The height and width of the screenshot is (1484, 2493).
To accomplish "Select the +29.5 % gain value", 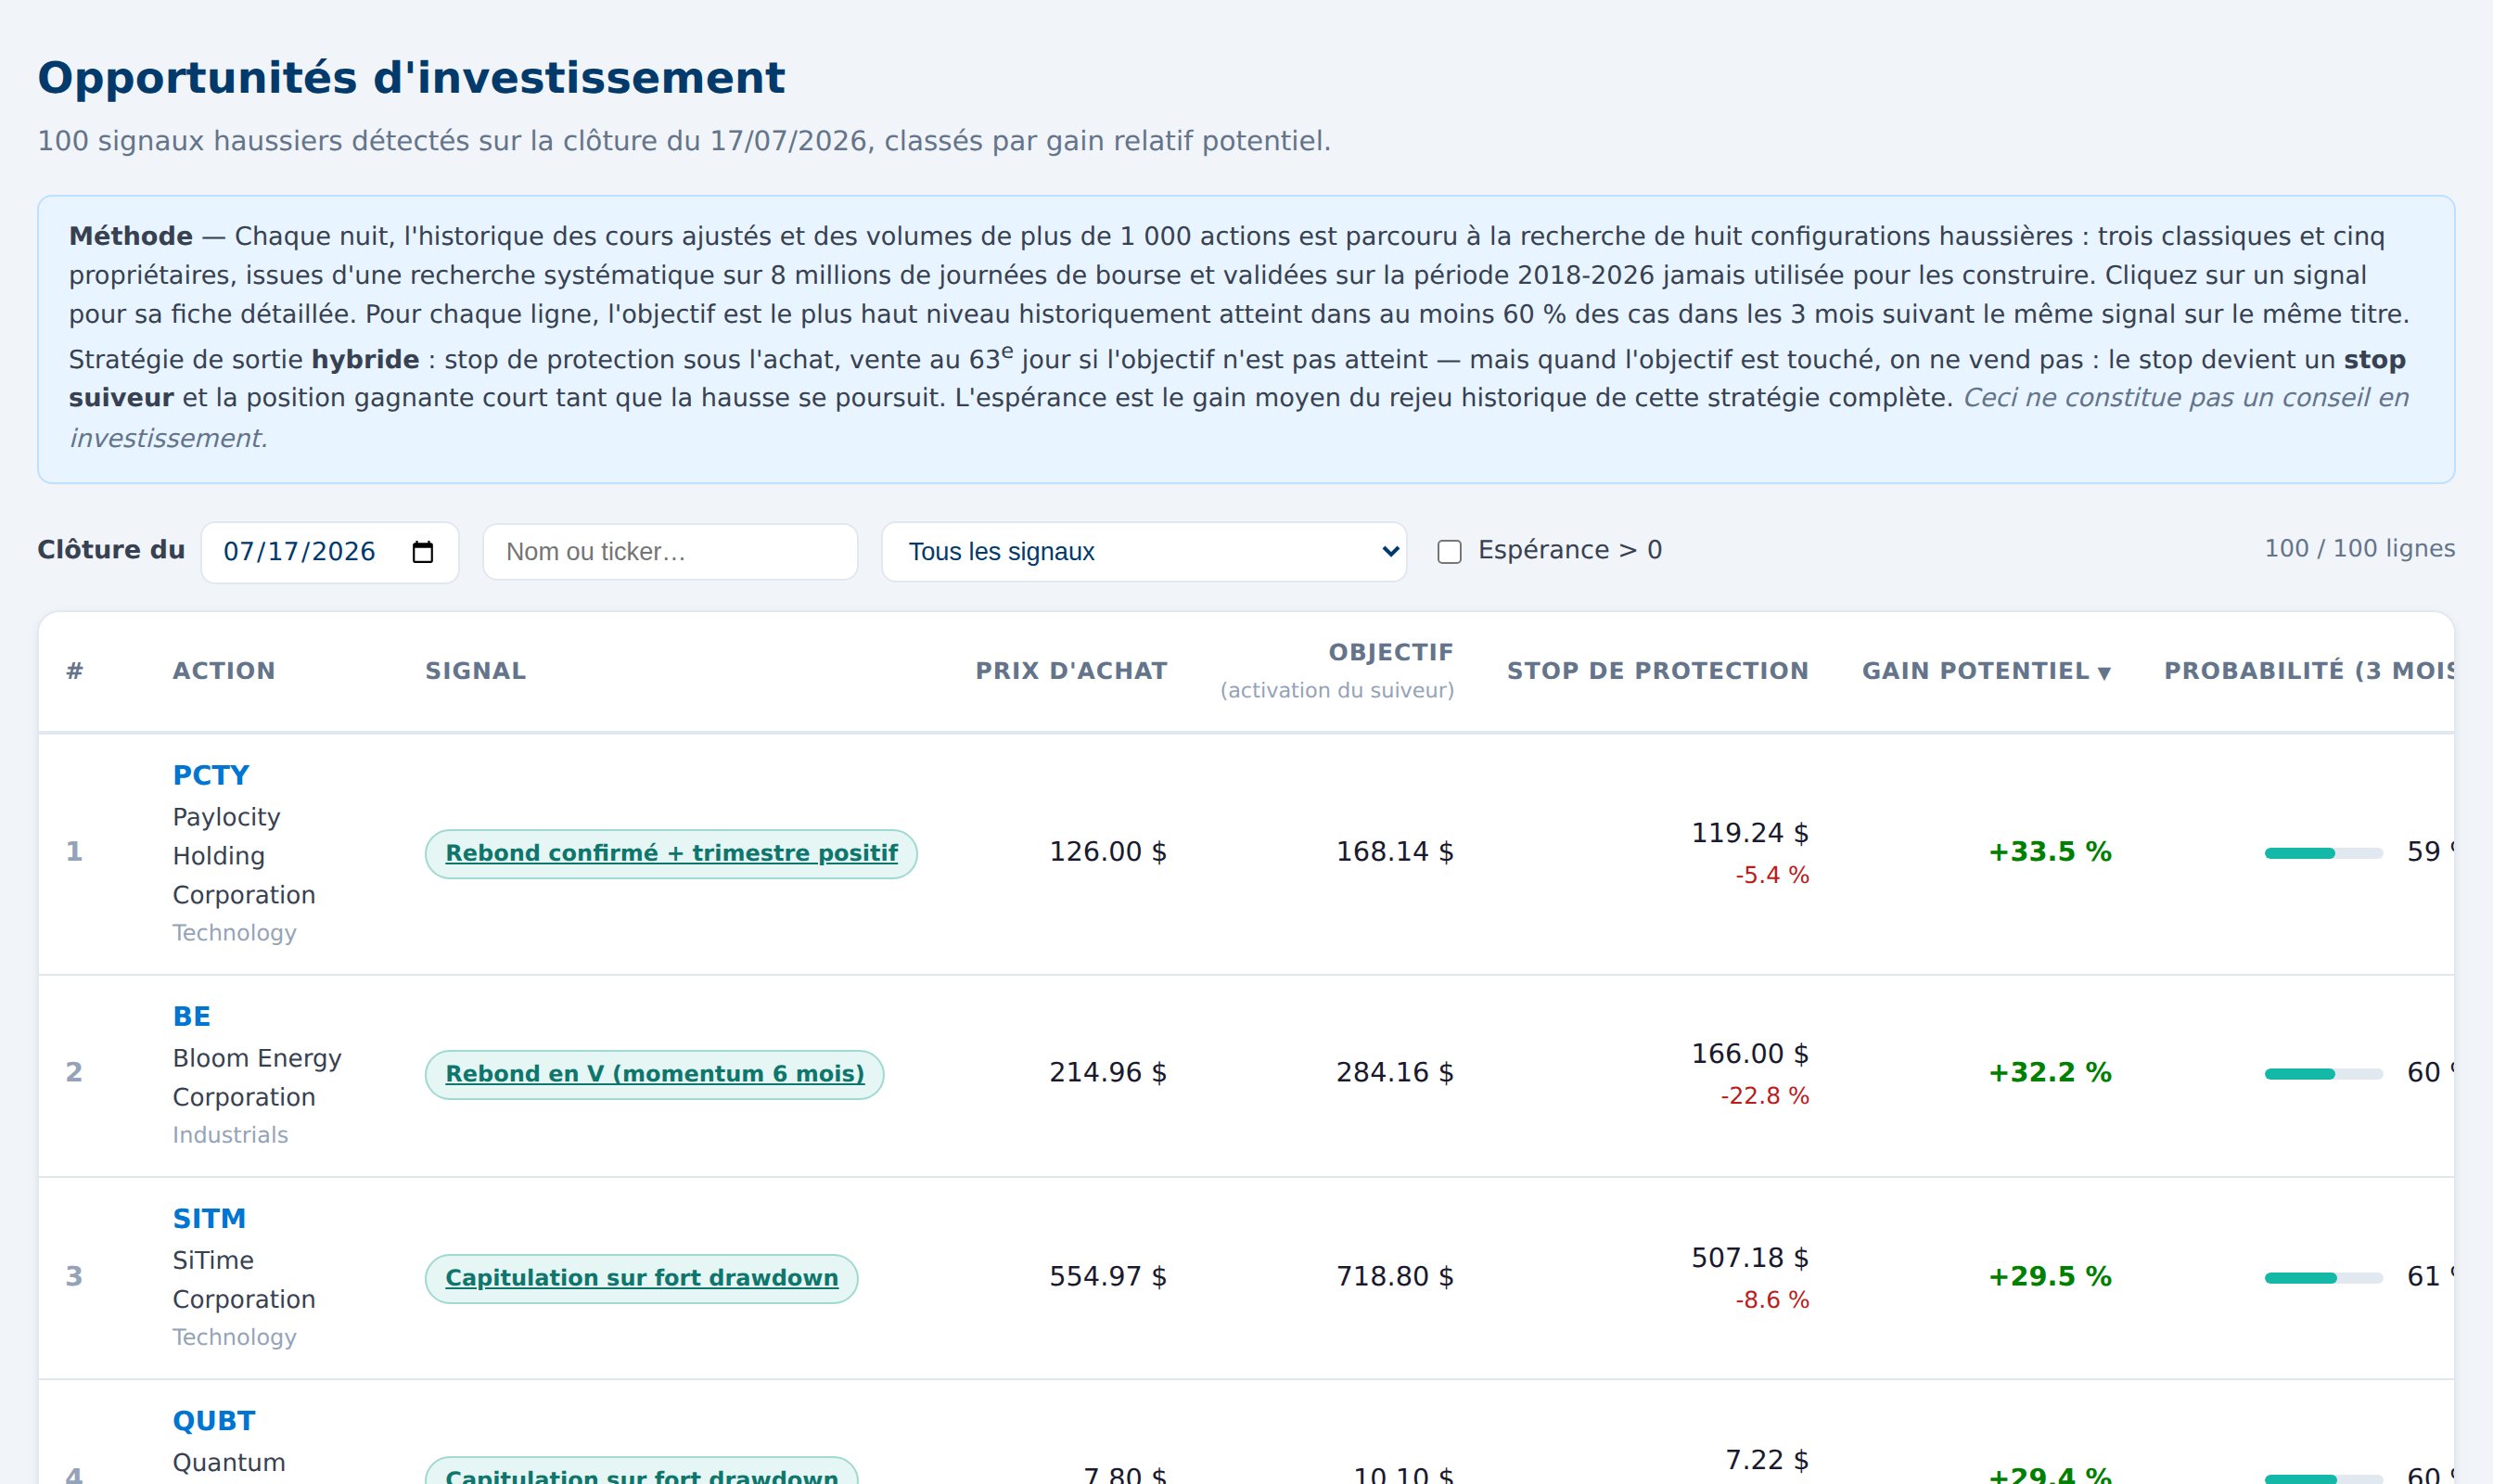I will 2050,1276.
